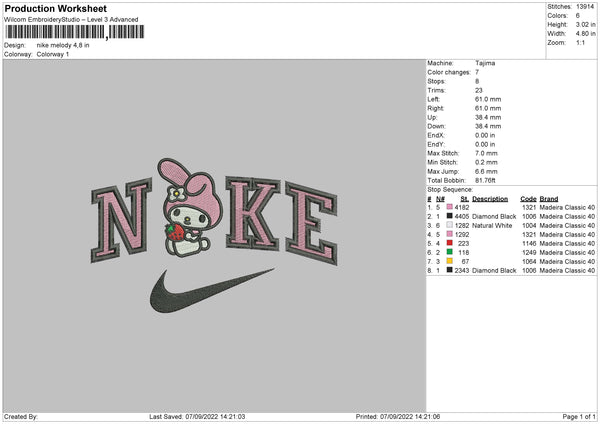The height and width of the screenshot is (424, 600).
Task: Click the My Melody character in the preview
Action: click(x=189, y=207)
